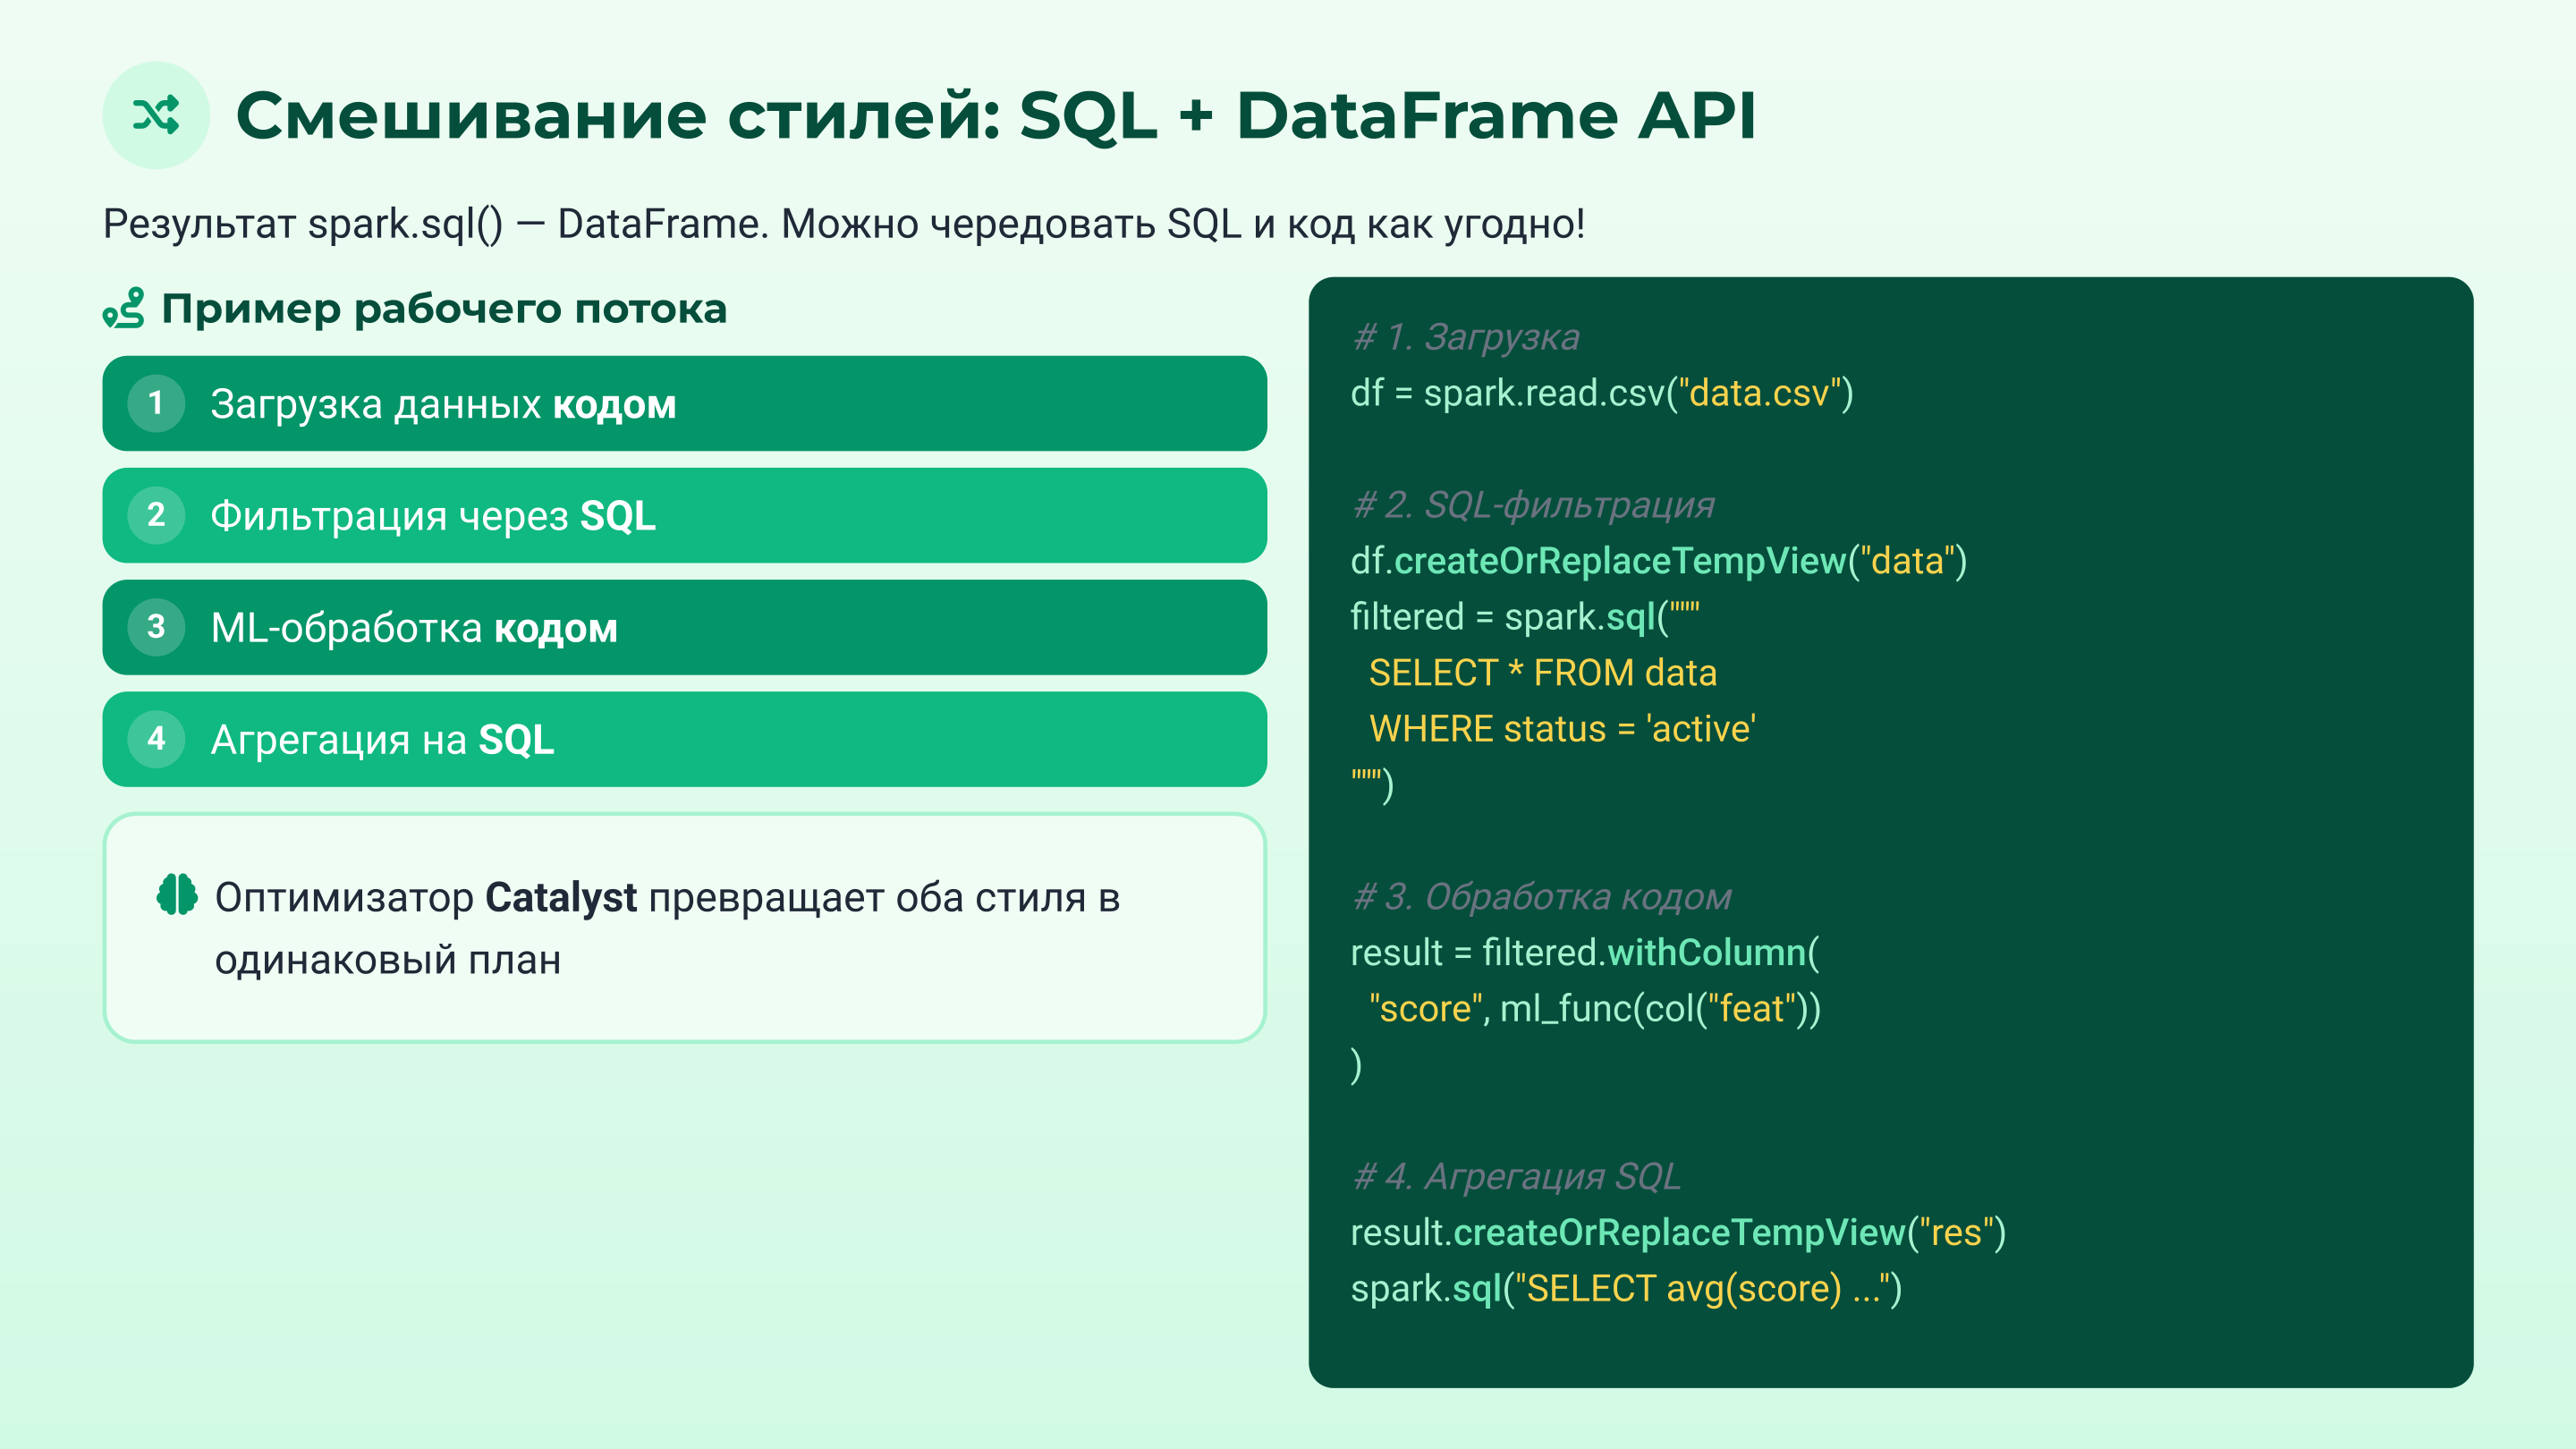Click the subtitle about spark.sql() result
Viewport: 2576px width, 1449px height.
[843, 223]
